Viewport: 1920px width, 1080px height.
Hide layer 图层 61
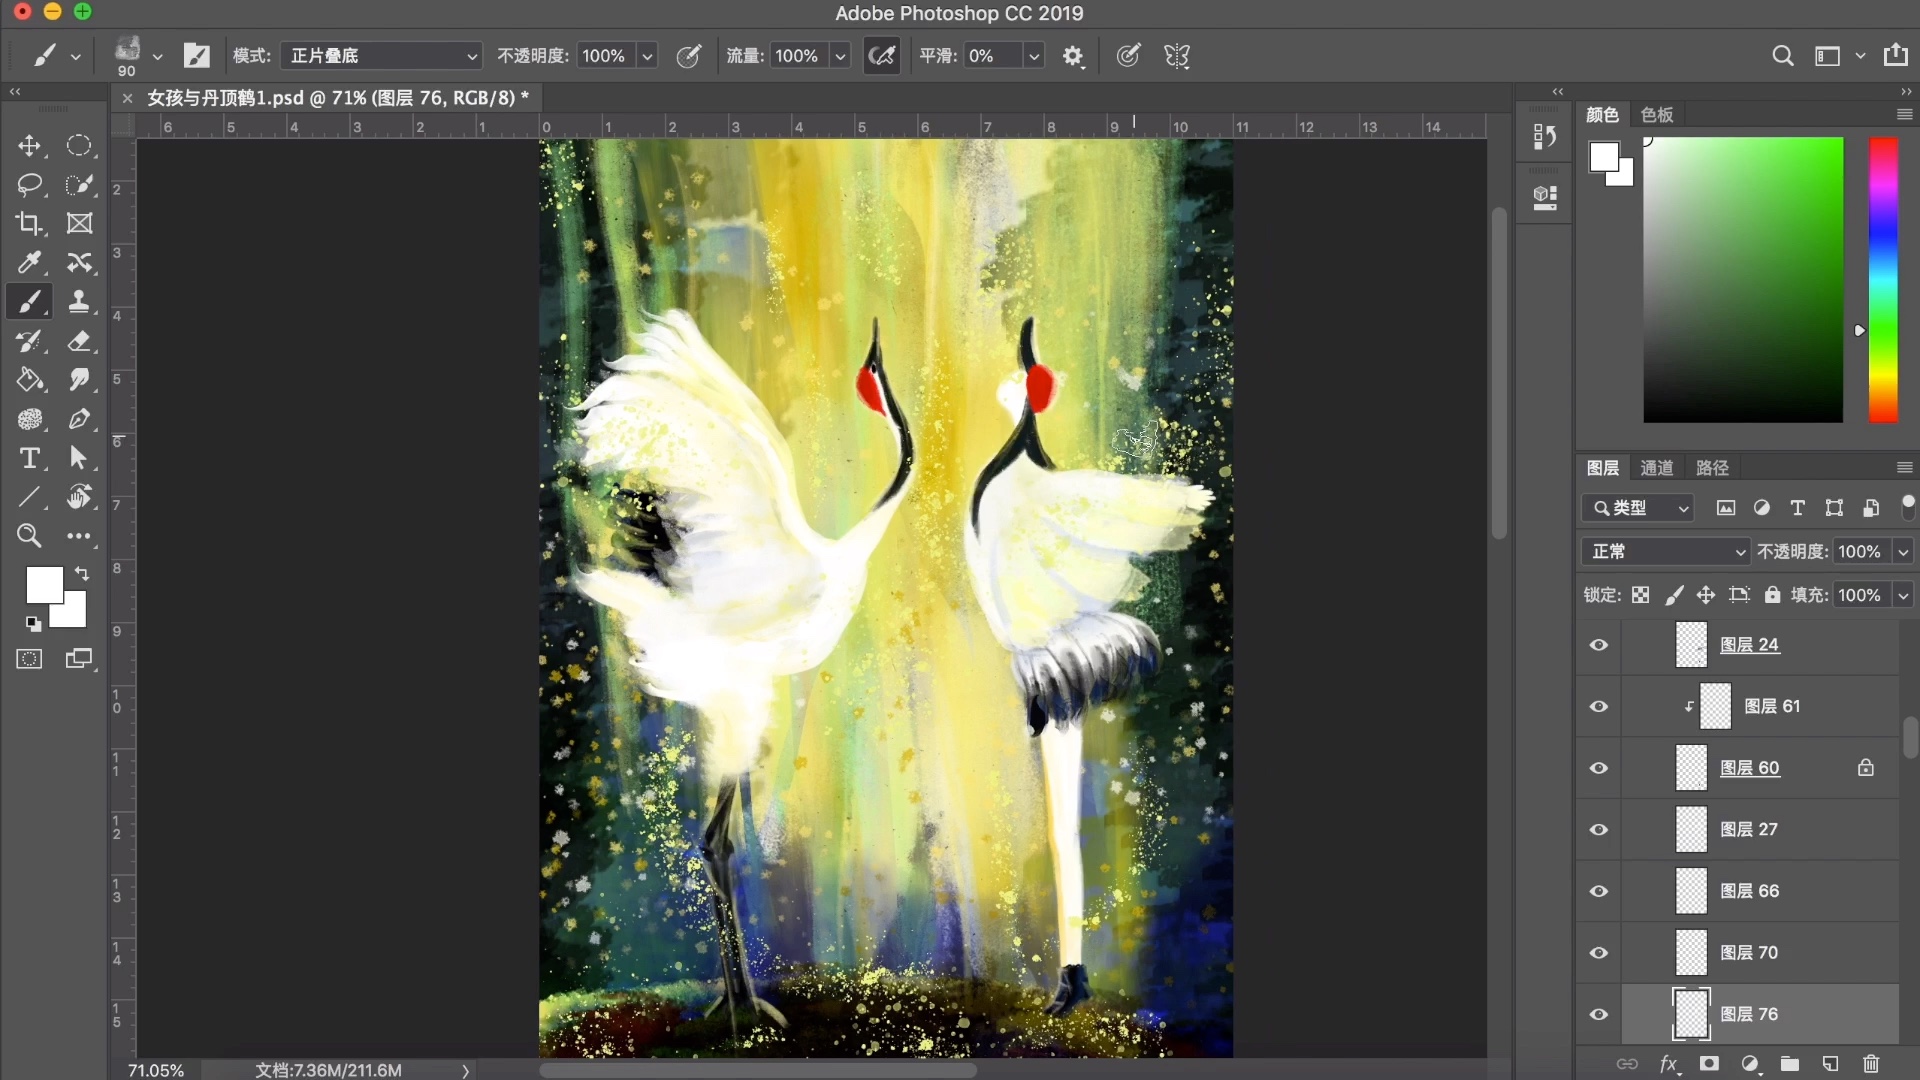click(x=1599, y=707)
